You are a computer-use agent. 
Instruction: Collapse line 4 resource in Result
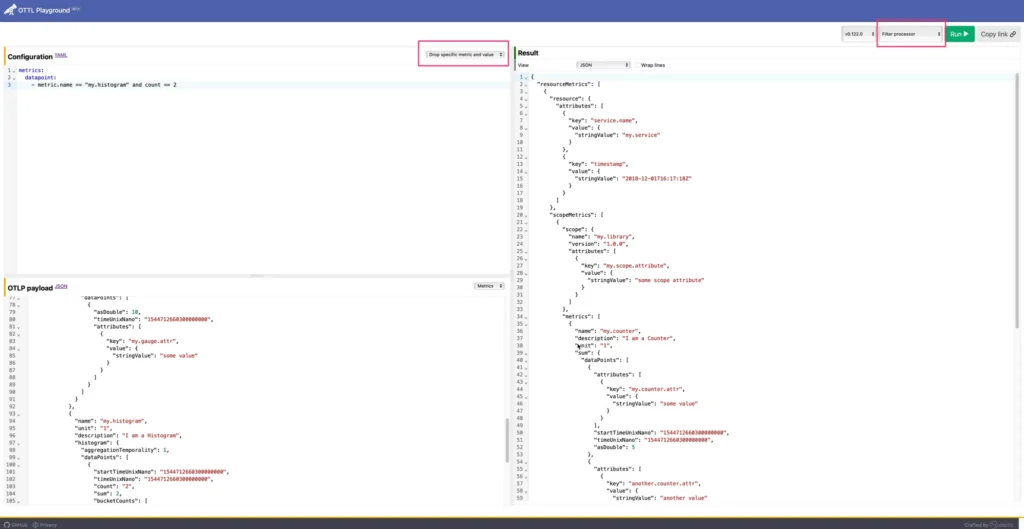pyautogui.click(x=527, y=99)
